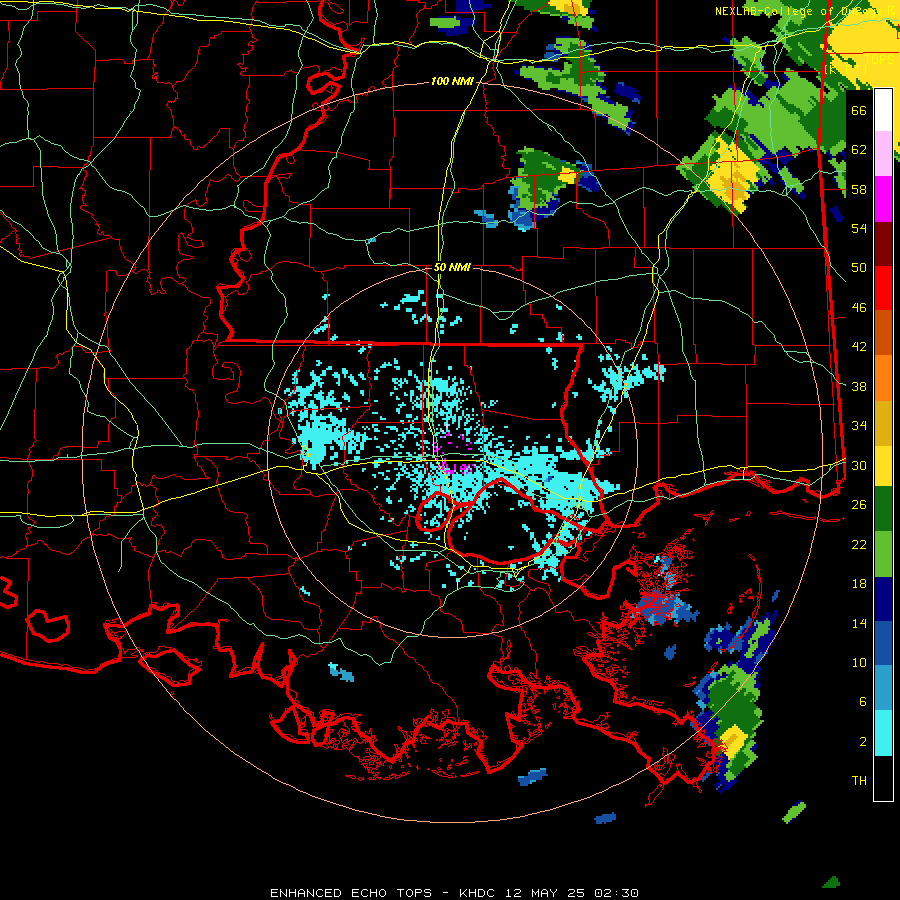The image size is (900, 900).
Task: Click the "ENHANCED ECHO TOPS" title text
Action: (x=351, y=893)
